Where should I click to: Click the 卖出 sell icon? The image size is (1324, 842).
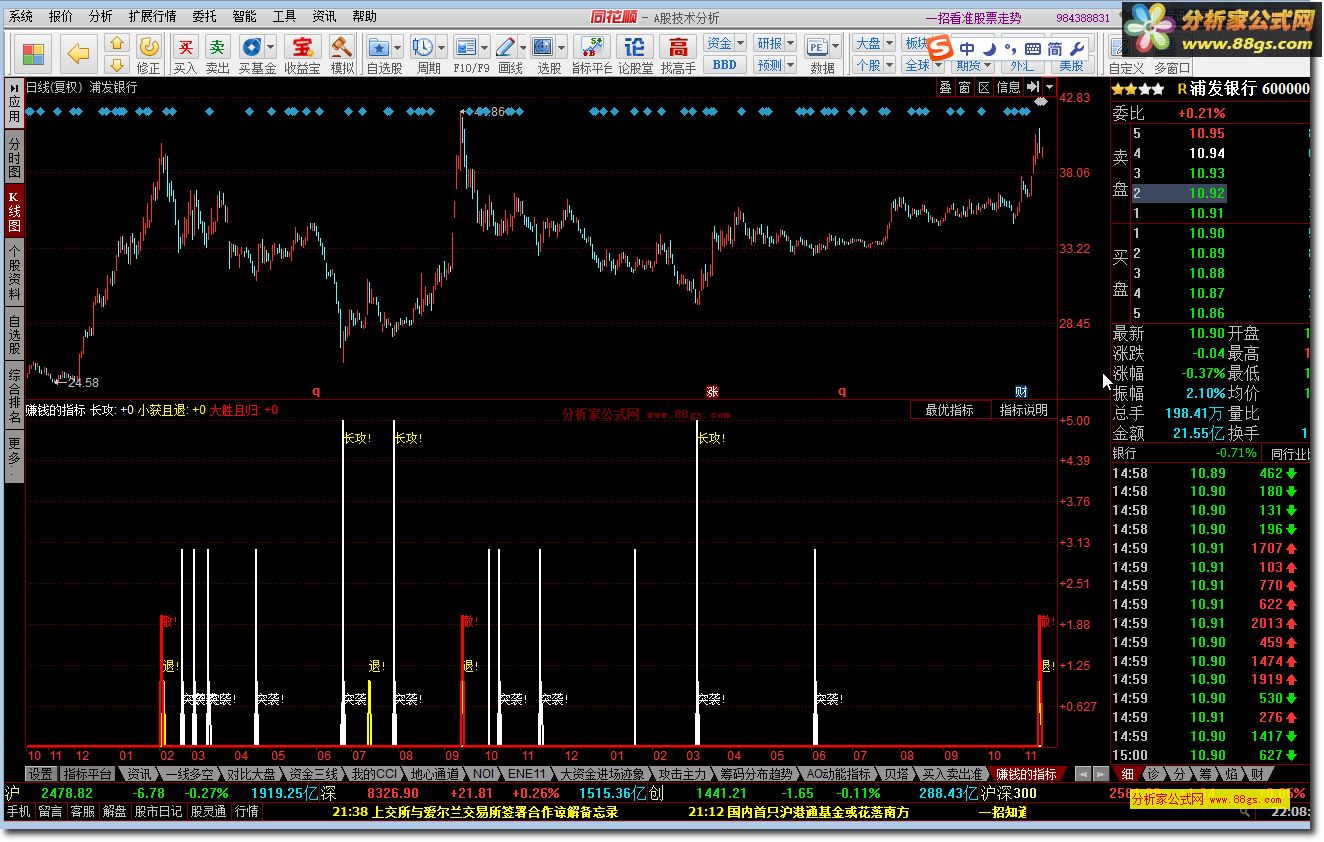(217, 47)
